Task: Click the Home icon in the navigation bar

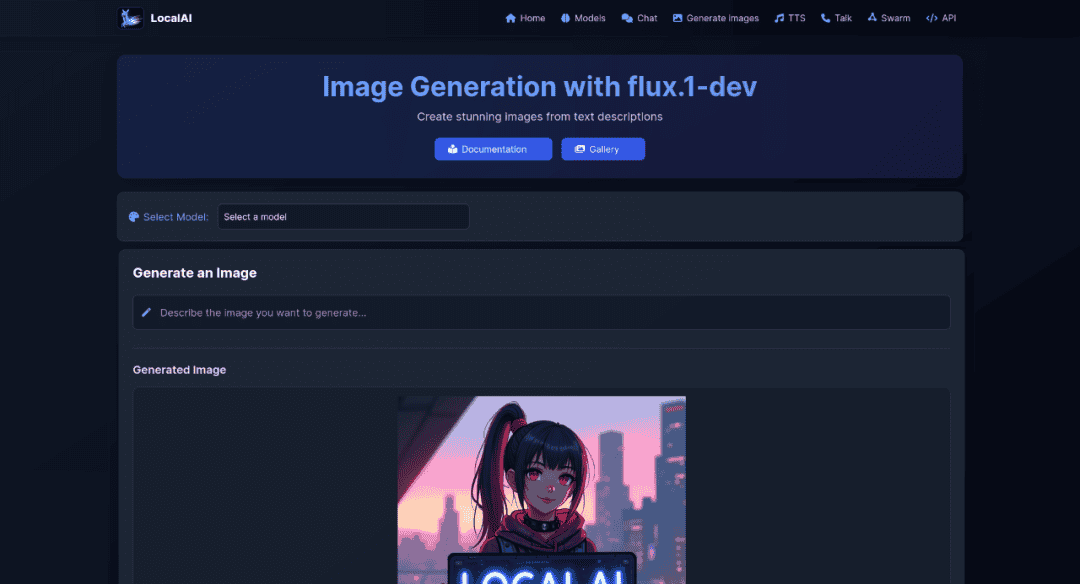Action: coord(509,17)
